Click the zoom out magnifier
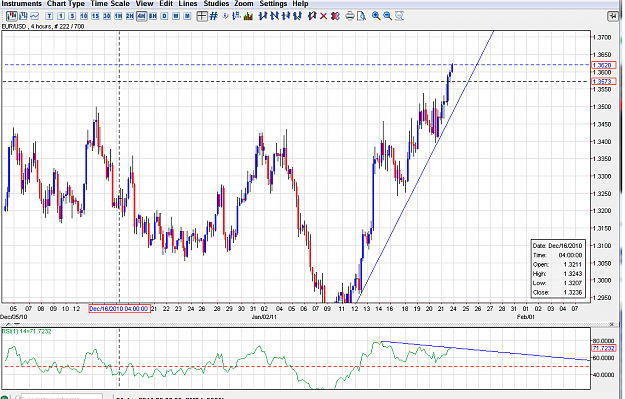 click(387, 16)
